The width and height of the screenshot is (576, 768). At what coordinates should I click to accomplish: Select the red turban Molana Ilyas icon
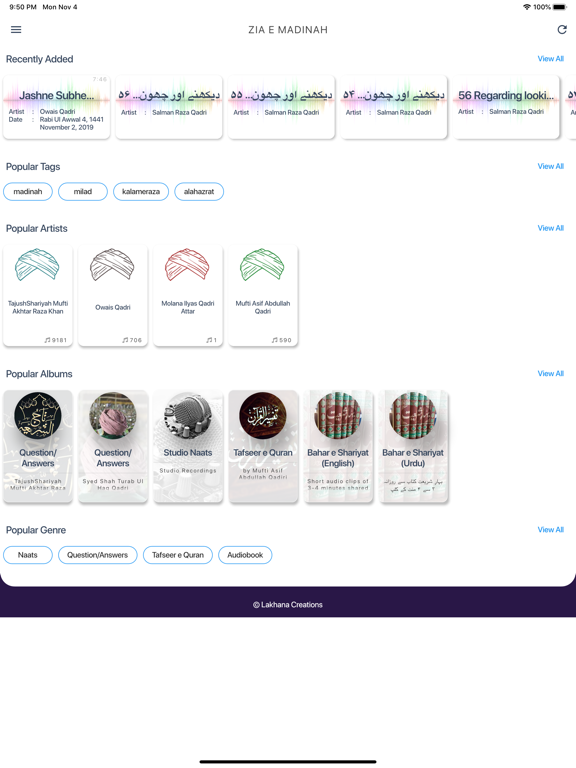(x=187, y=264)
